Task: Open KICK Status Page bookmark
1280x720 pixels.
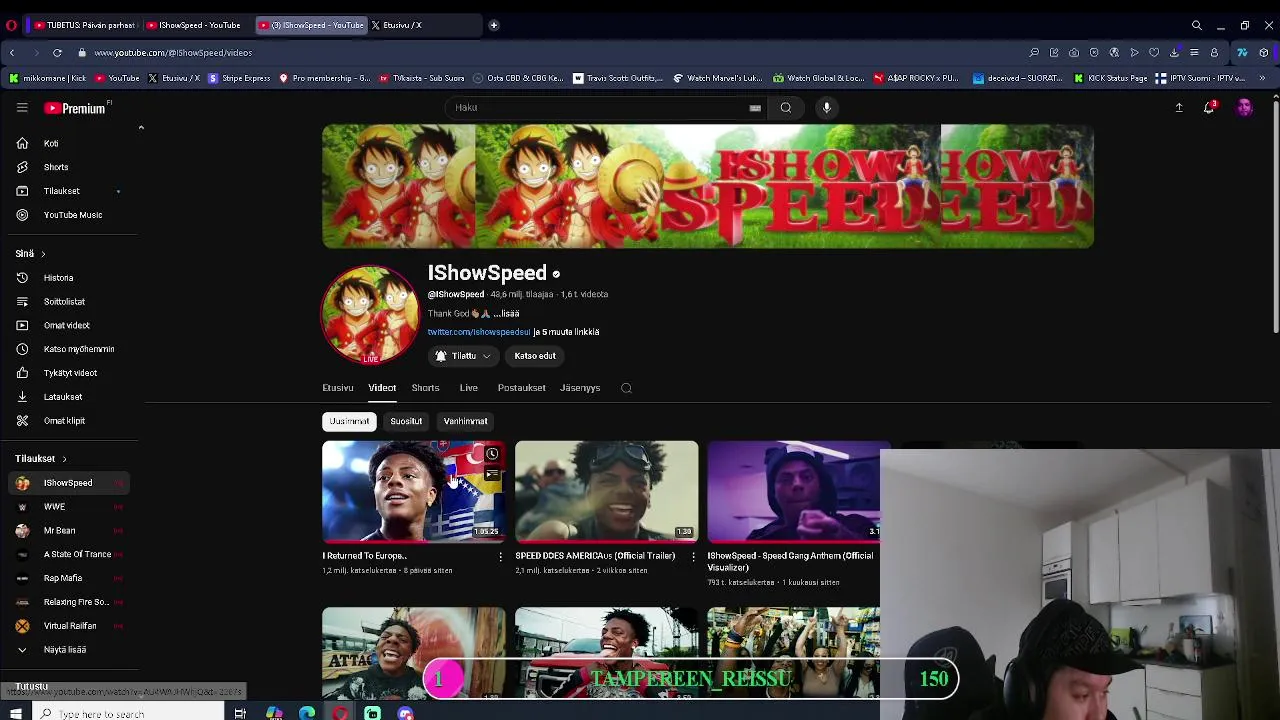Action: pyautogui.click(x=1110, y=78)
